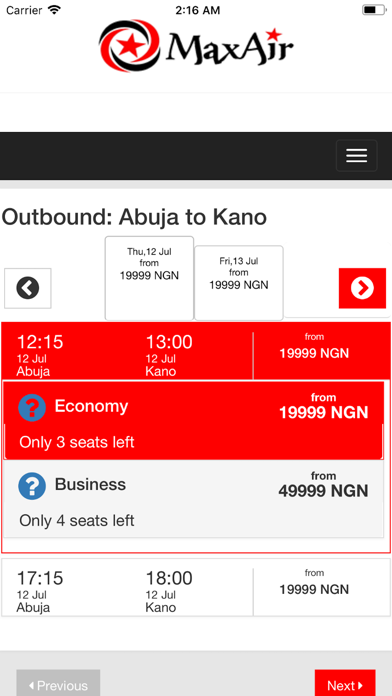The height and width of the screenshot is (696, 392).
Task: Collapse the 12:15 Abuja flight row
Action: coord(196,351)
